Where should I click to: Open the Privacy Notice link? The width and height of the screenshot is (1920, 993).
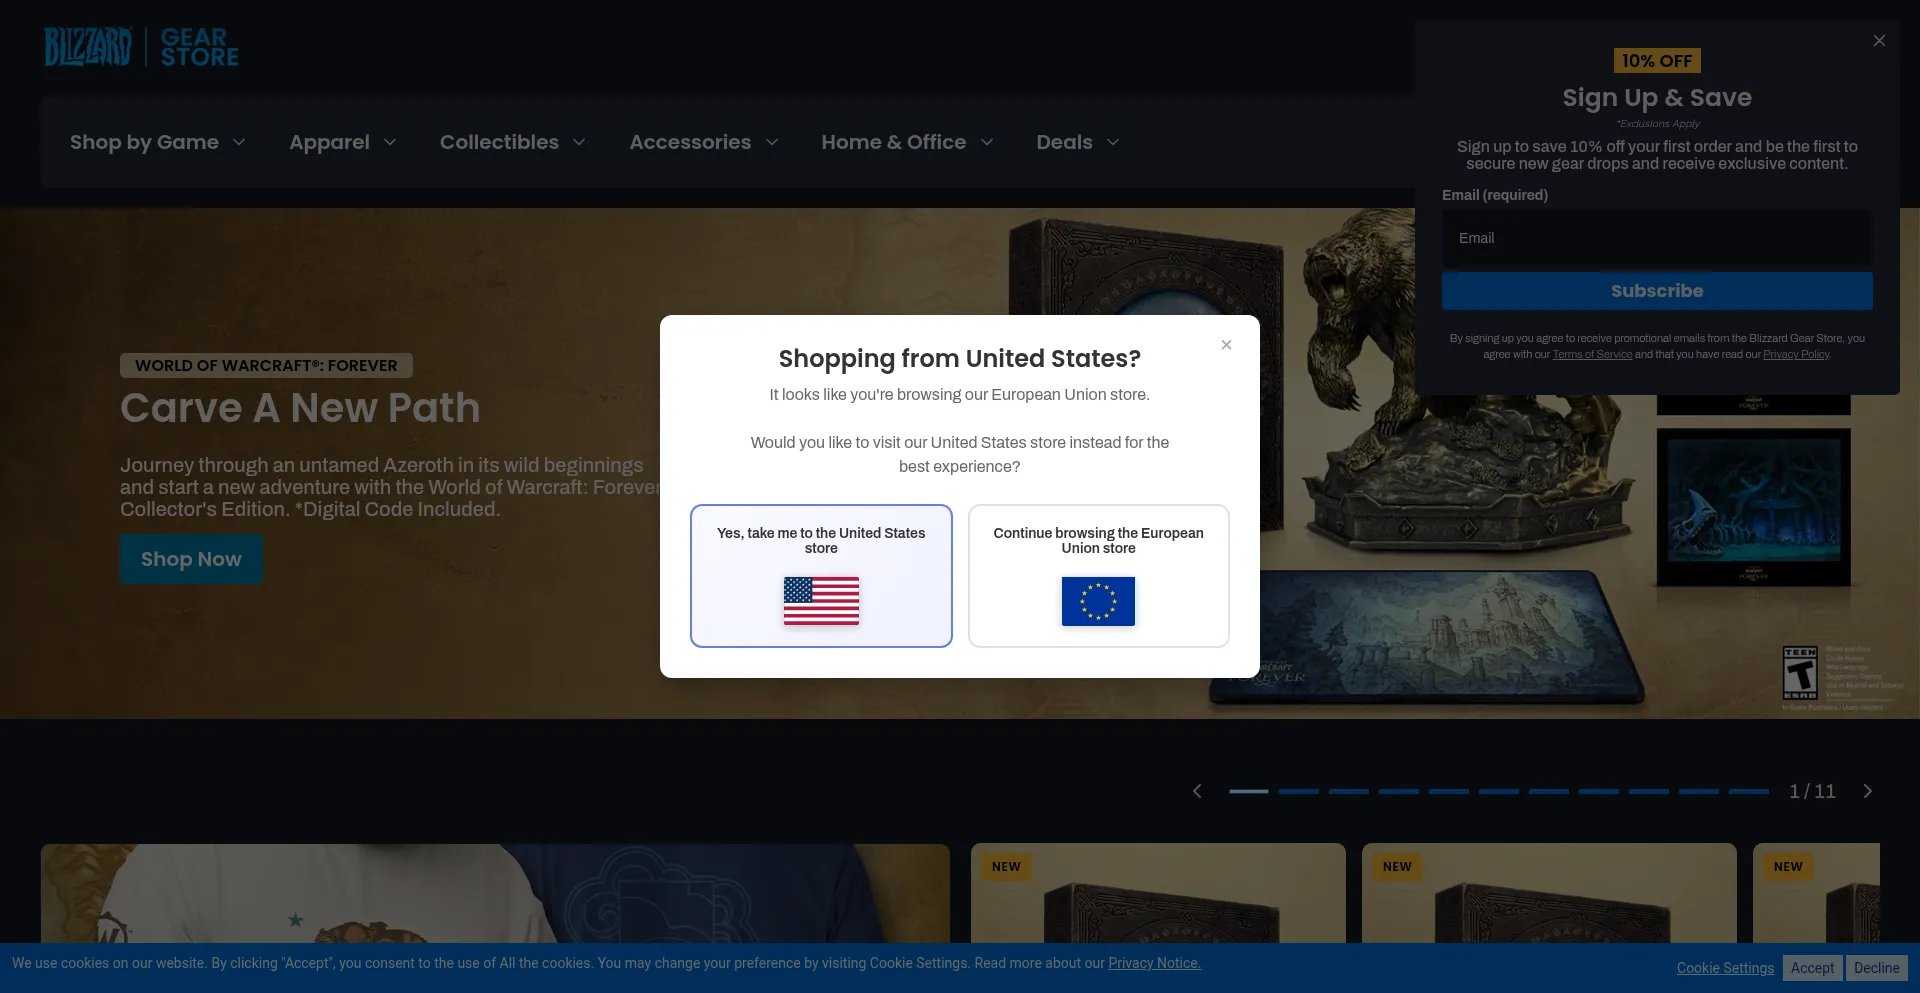[1154, 963]
